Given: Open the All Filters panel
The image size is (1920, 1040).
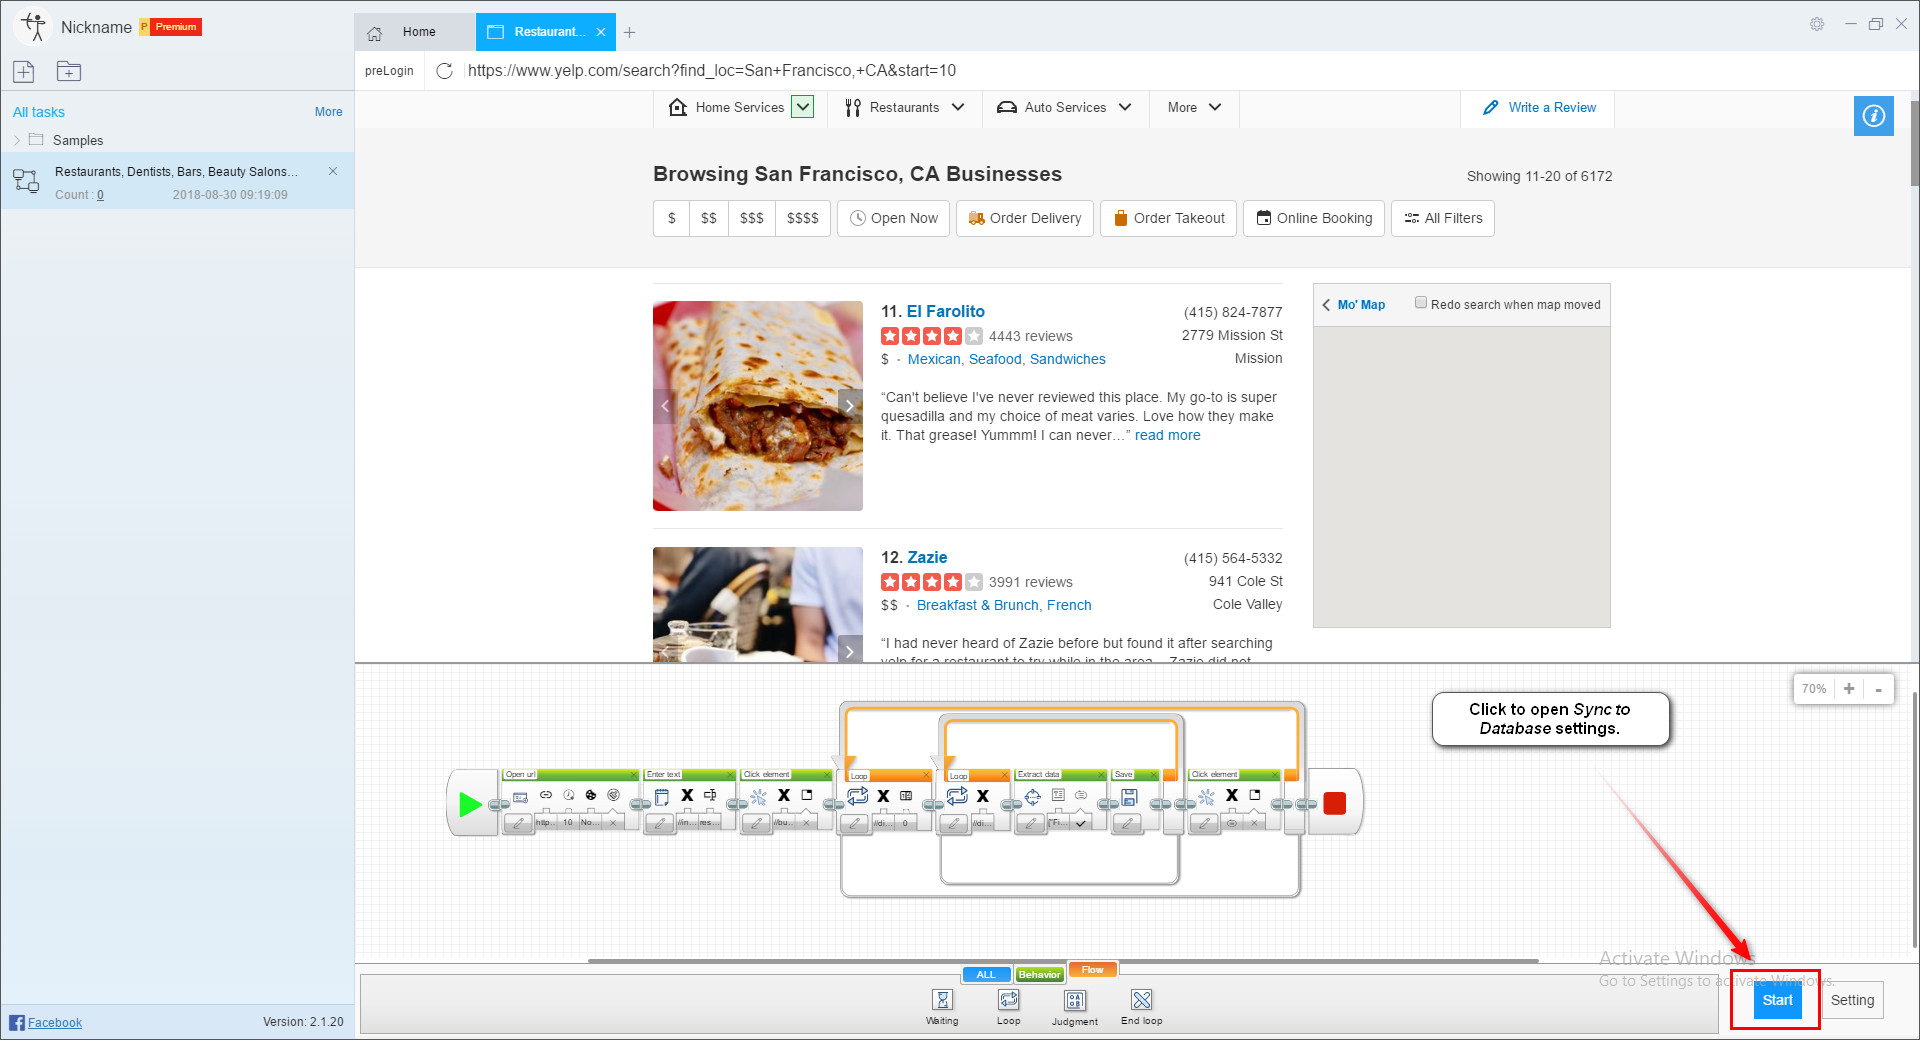Looking at the screenshot, I should (1443, 218).
